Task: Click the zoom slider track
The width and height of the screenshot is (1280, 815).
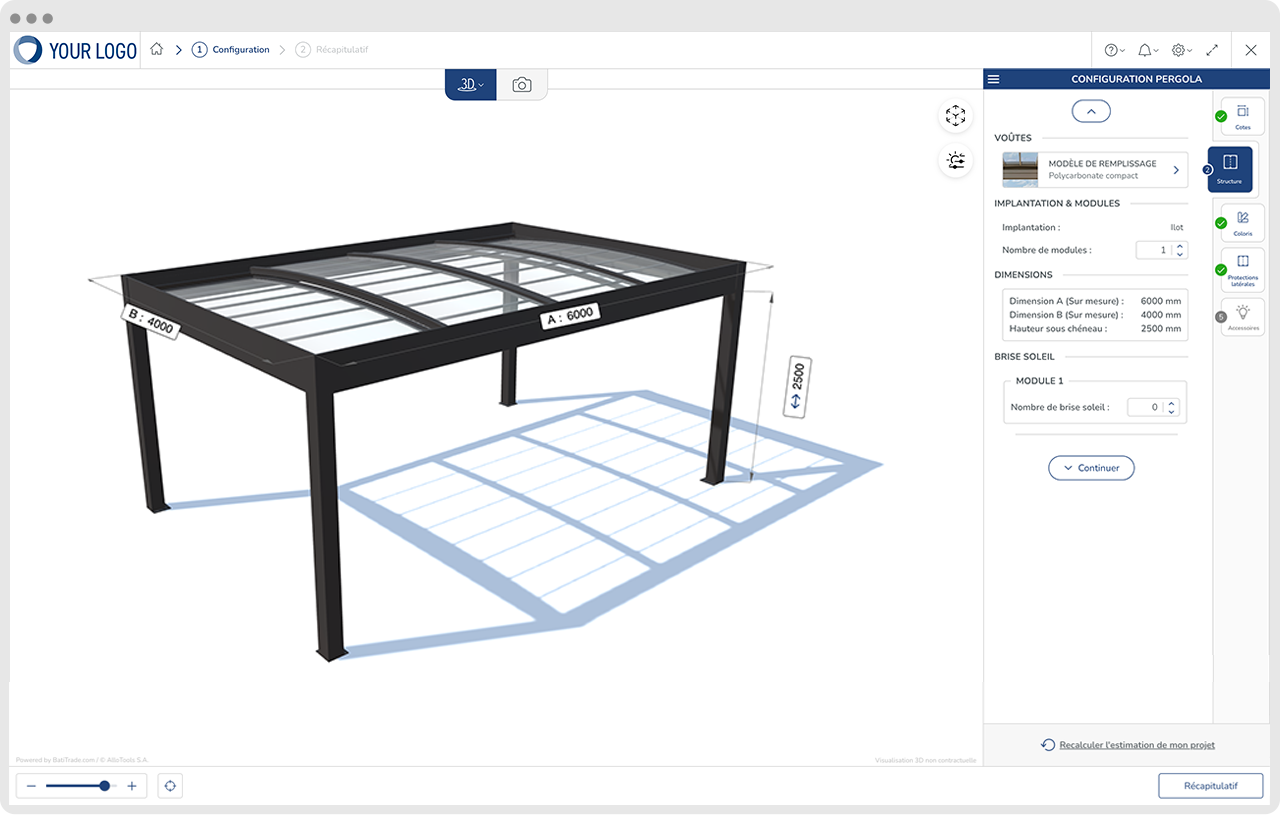Action: 75,786
